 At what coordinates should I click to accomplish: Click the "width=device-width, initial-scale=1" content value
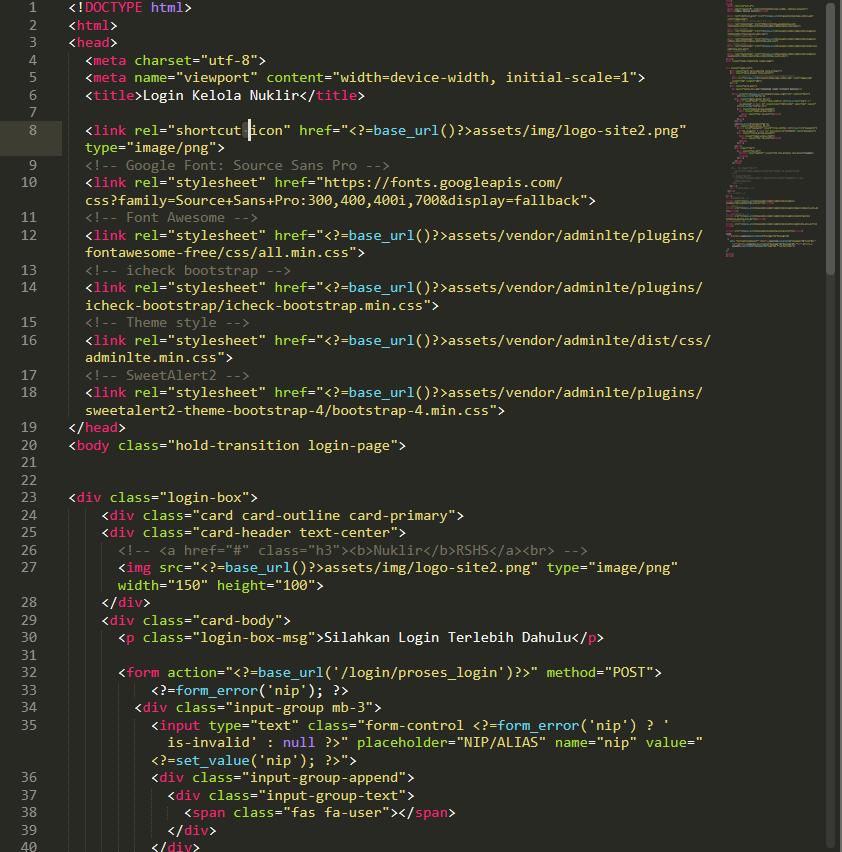485,78
